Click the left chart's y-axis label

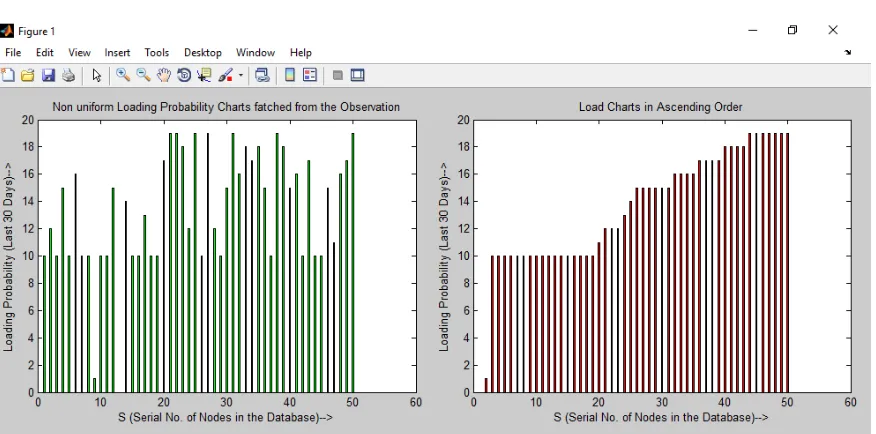pos(8,257)
